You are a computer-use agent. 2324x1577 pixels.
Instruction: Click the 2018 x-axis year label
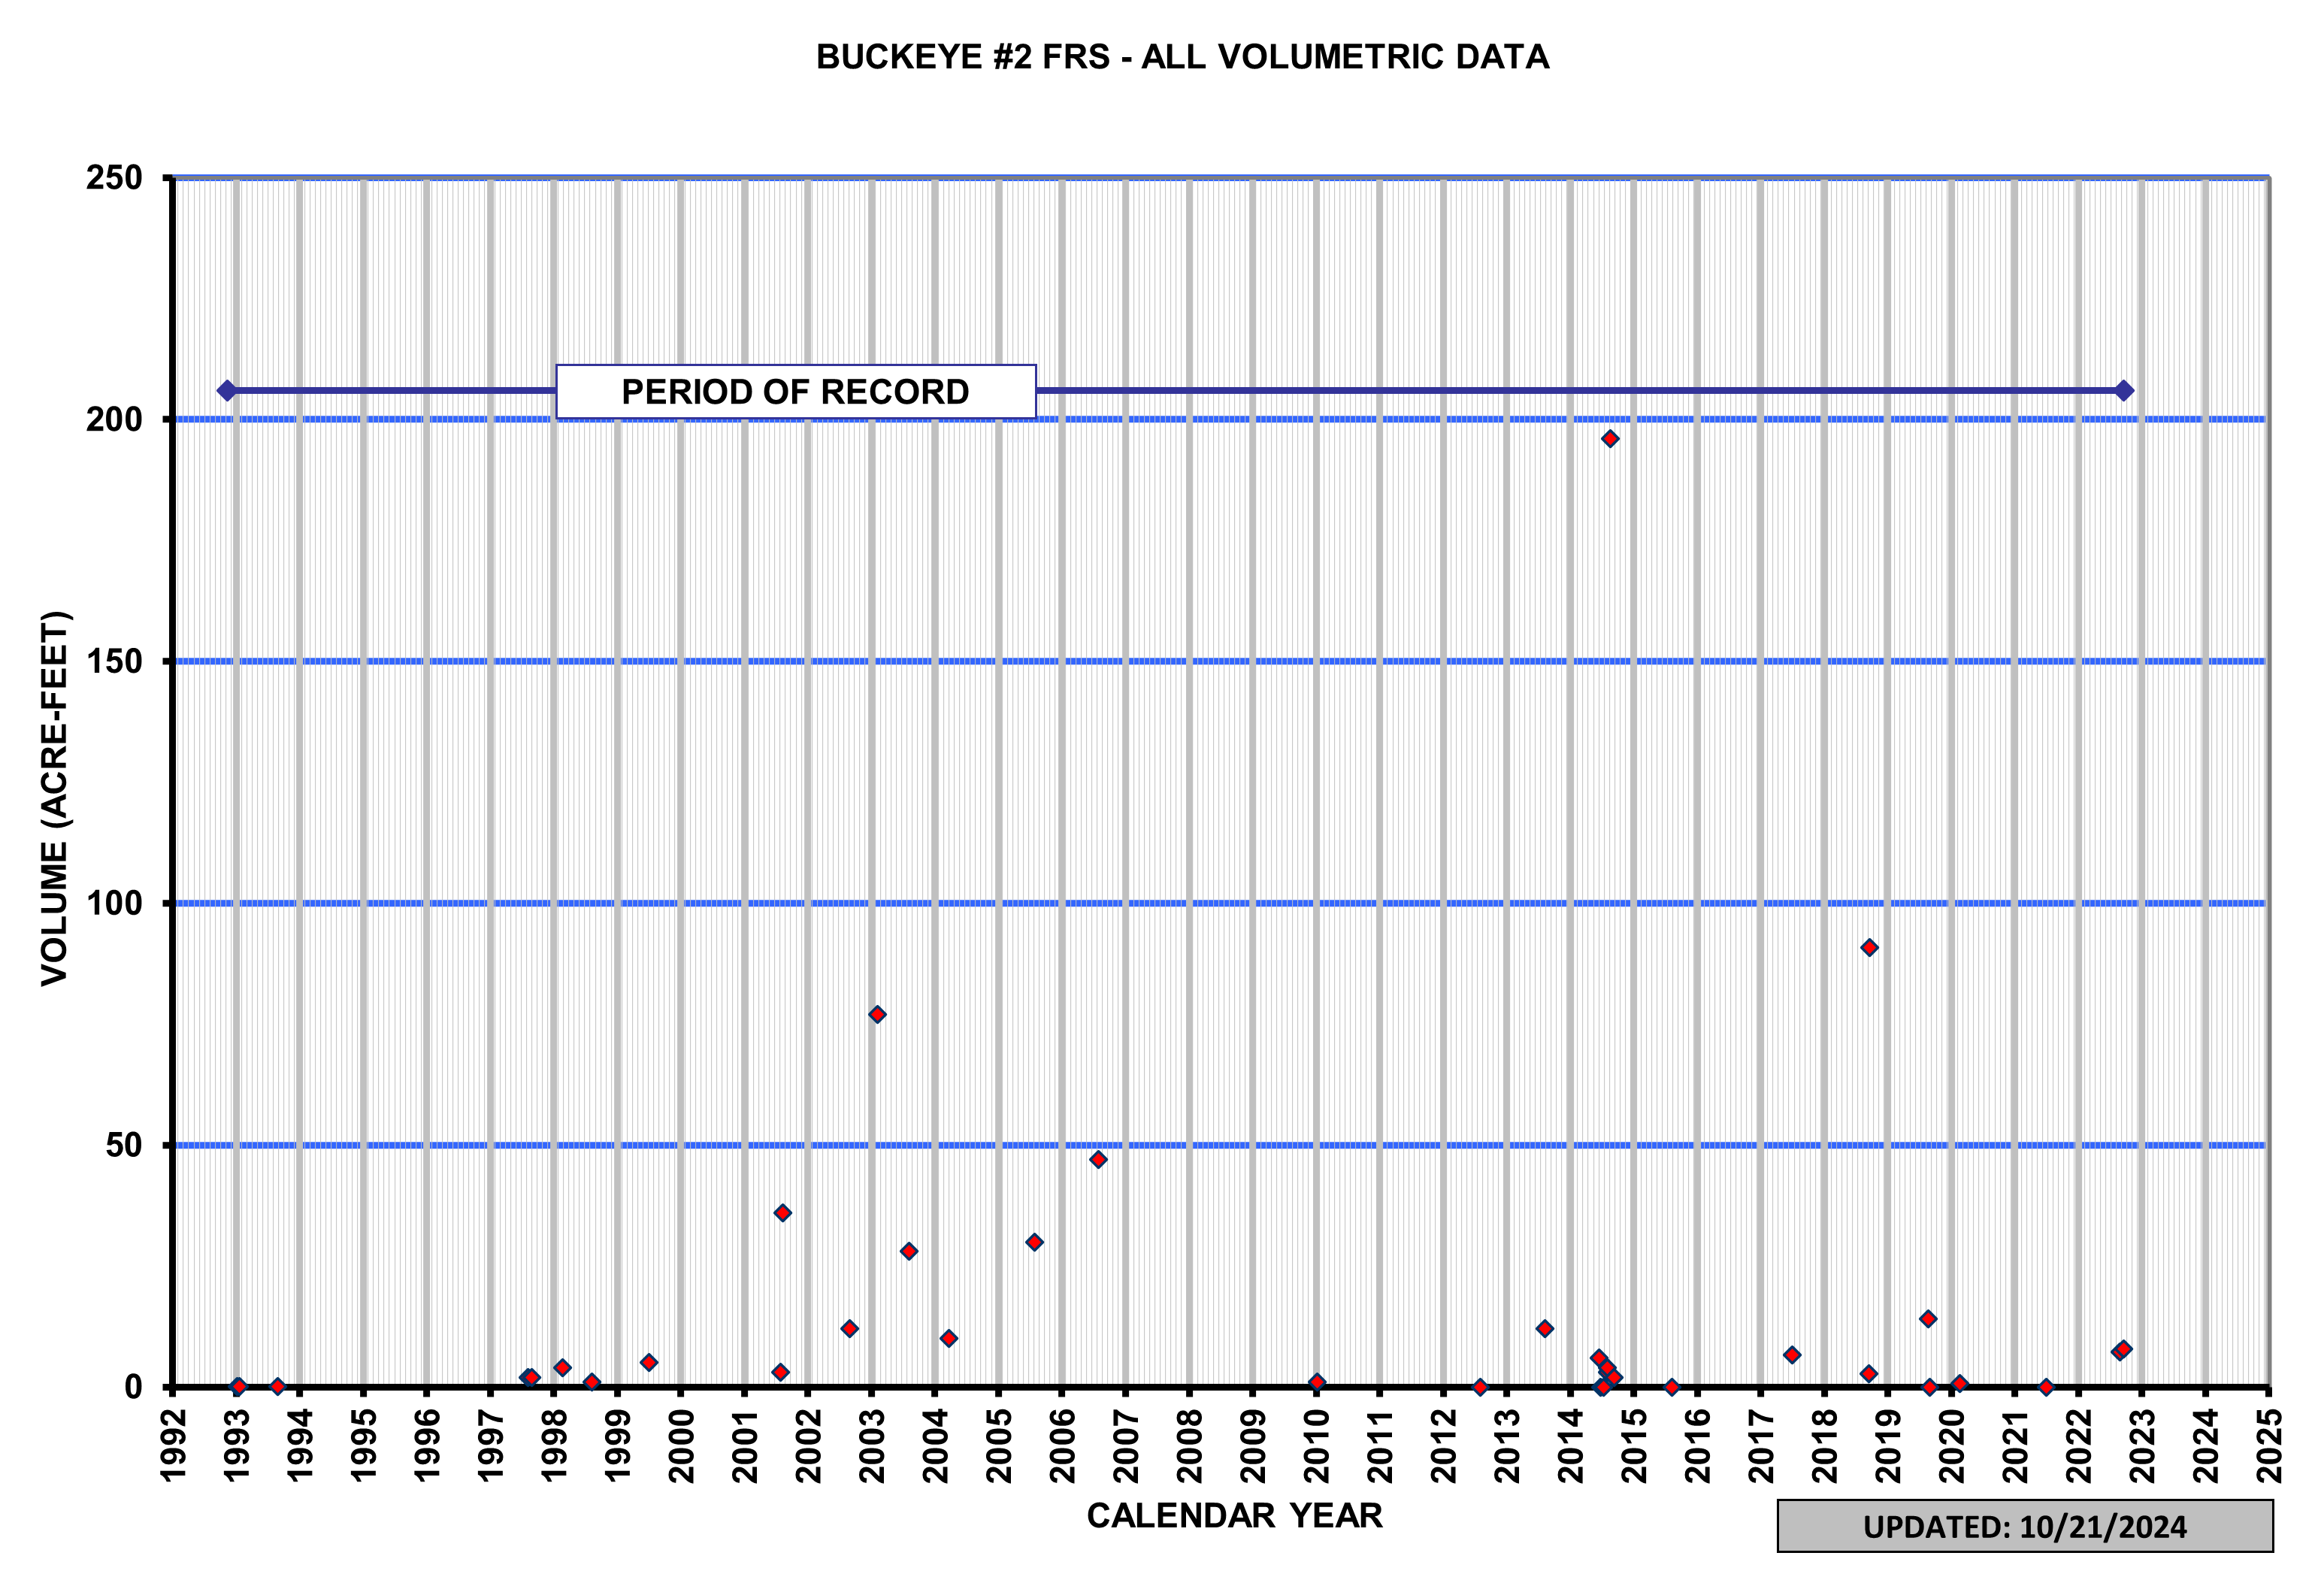pos(1824,1446)
